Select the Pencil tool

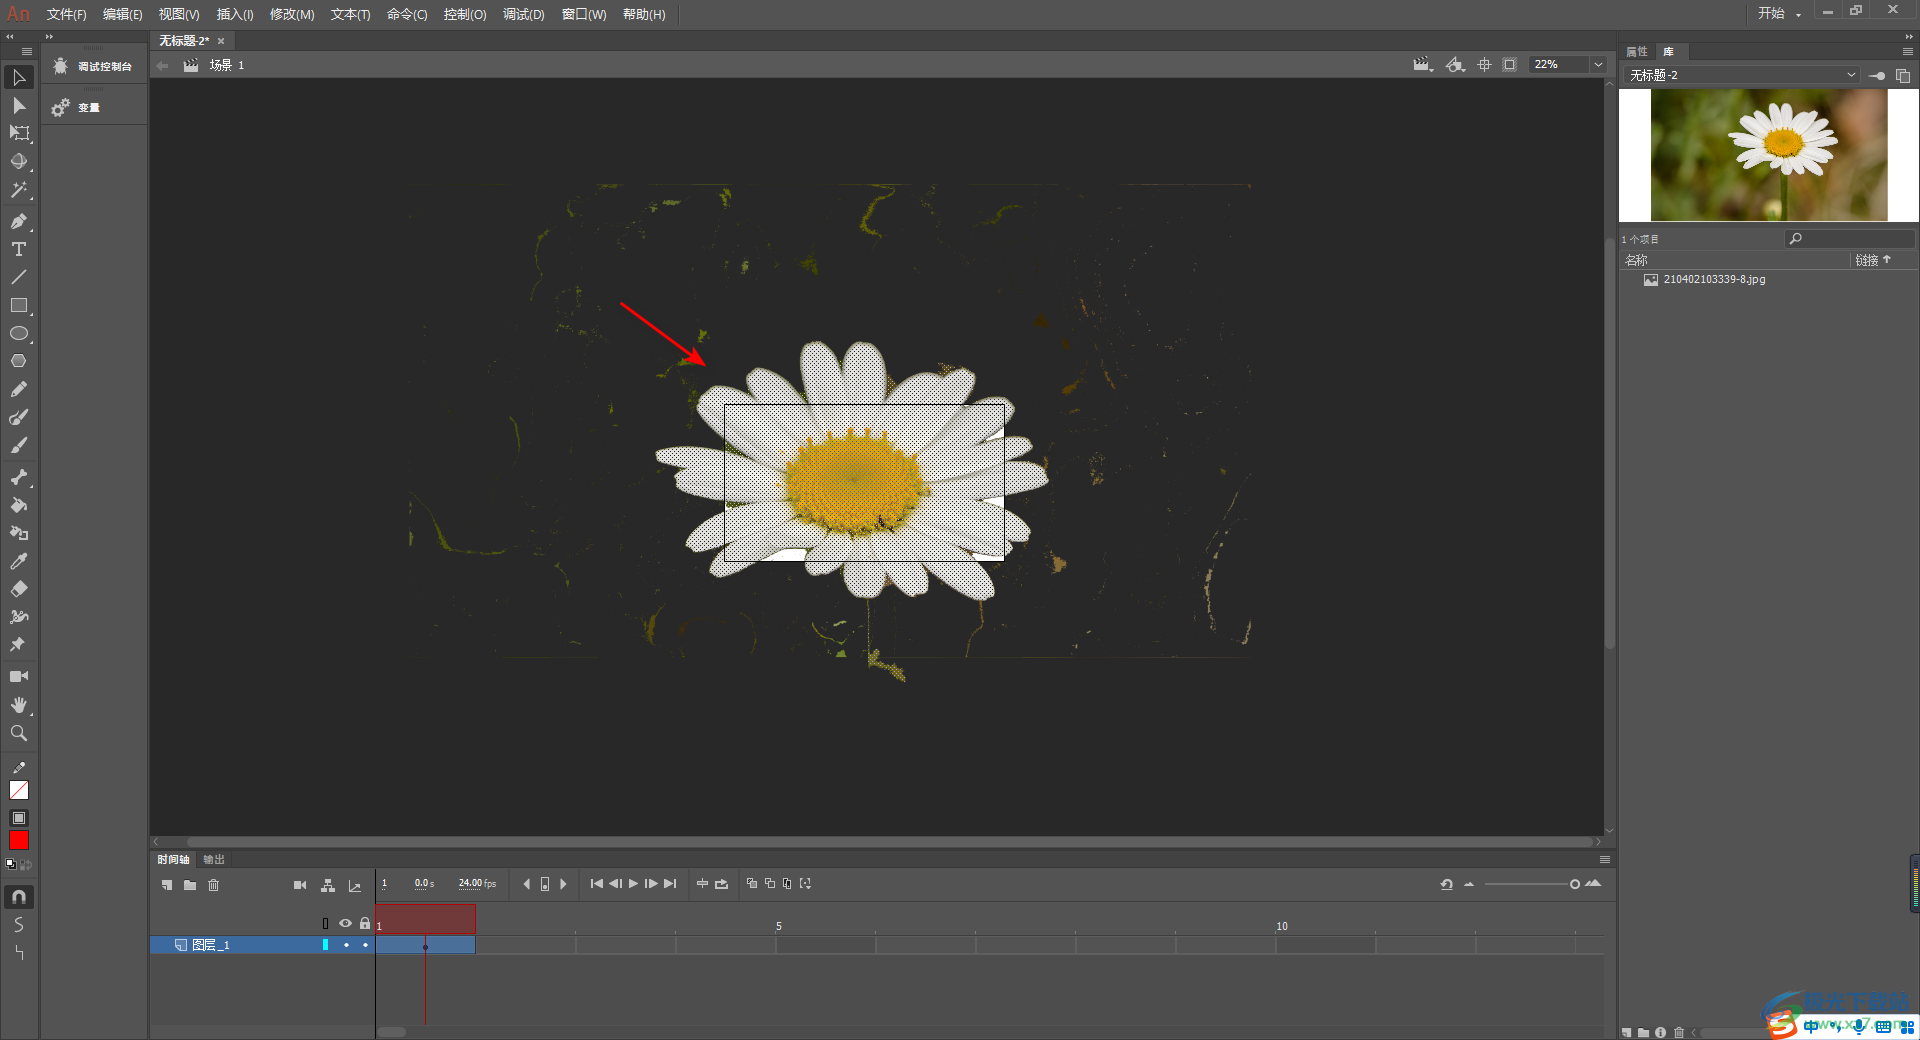tap(19, 389)
